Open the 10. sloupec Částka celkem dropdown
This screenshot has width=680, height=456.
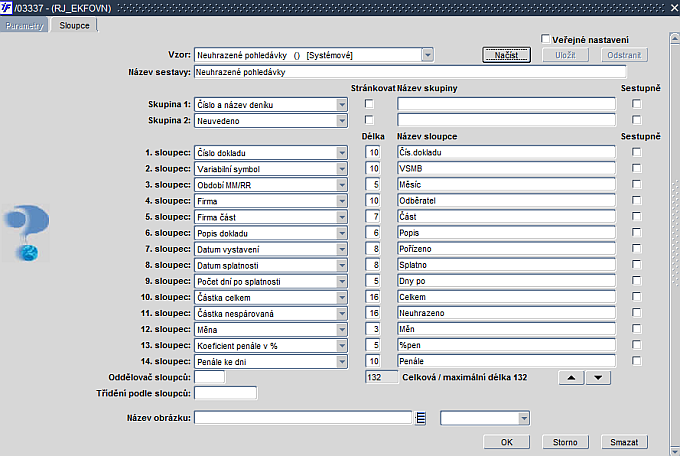tap(342, 298)
